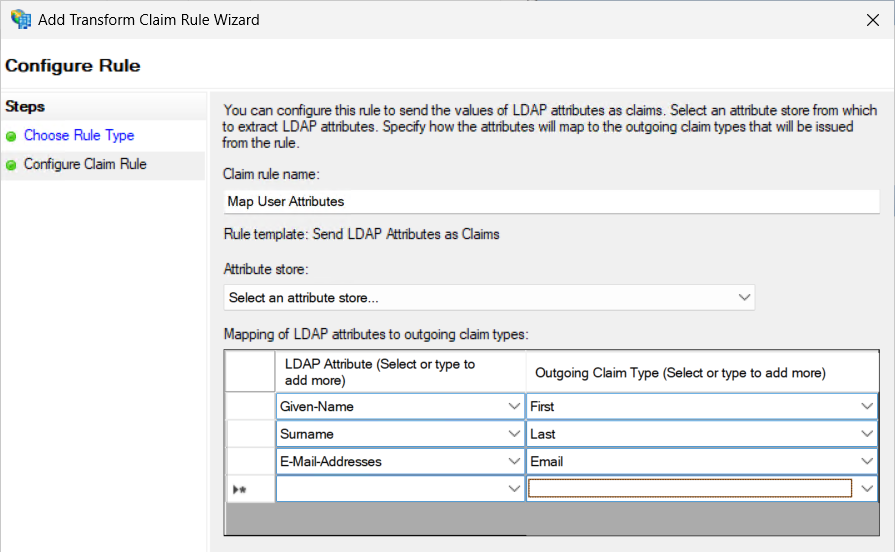This screenshot has width=895, height=552.
Task: Select the Configure Claim Rule step
Action: 85,164
